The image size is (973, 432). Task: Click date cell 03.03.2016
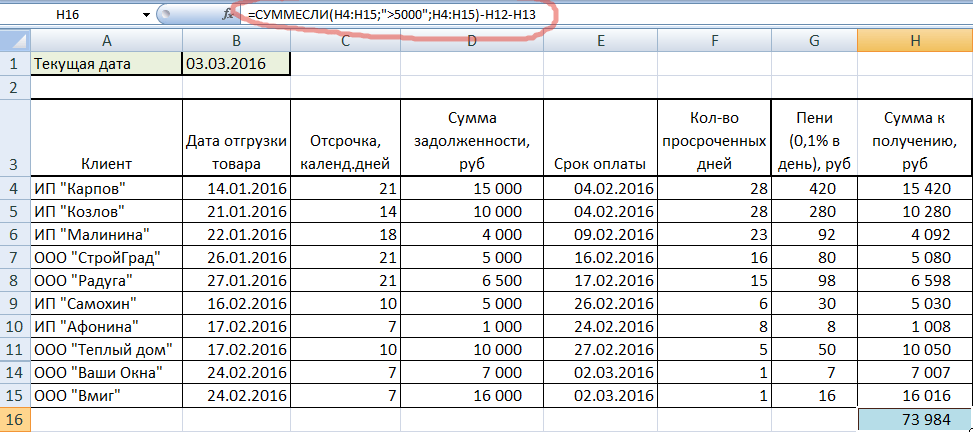pyautogui.click(x=236, y=64)
